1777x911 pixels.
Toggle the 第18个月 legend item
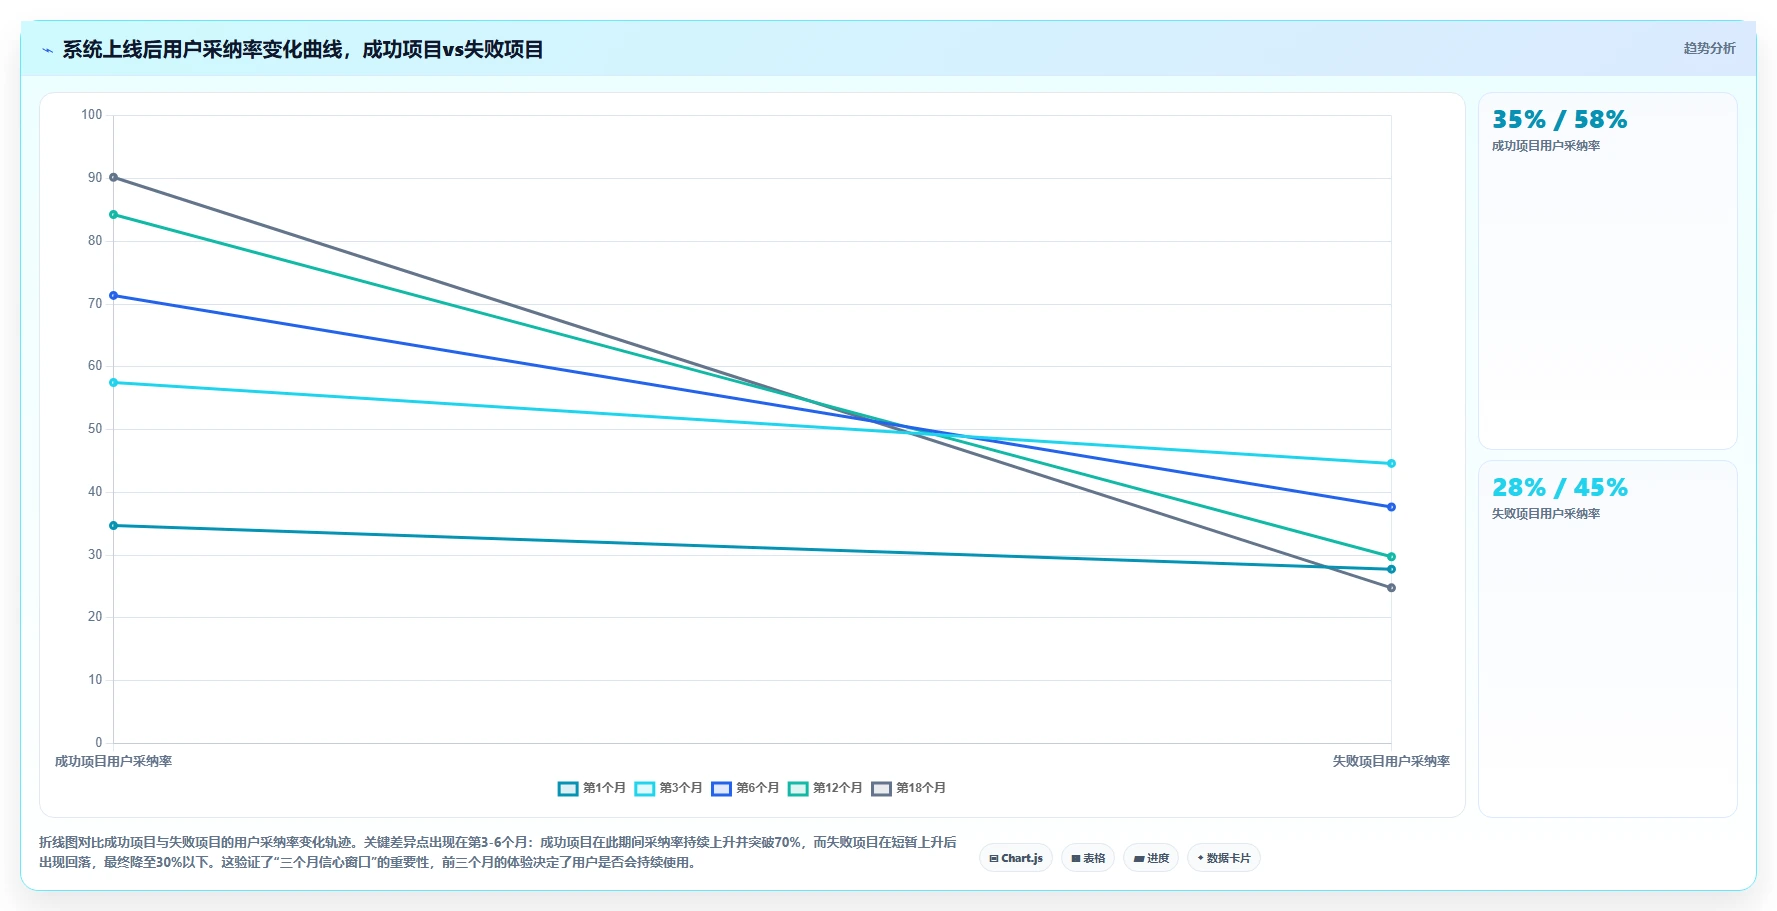click(x=909, y=788)
